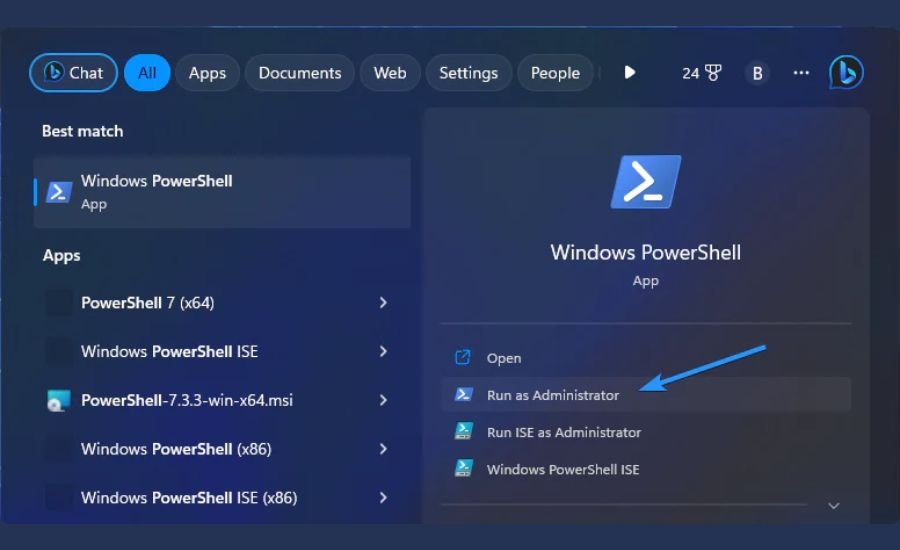Click the large PowerShell logo in details pane

646,182
